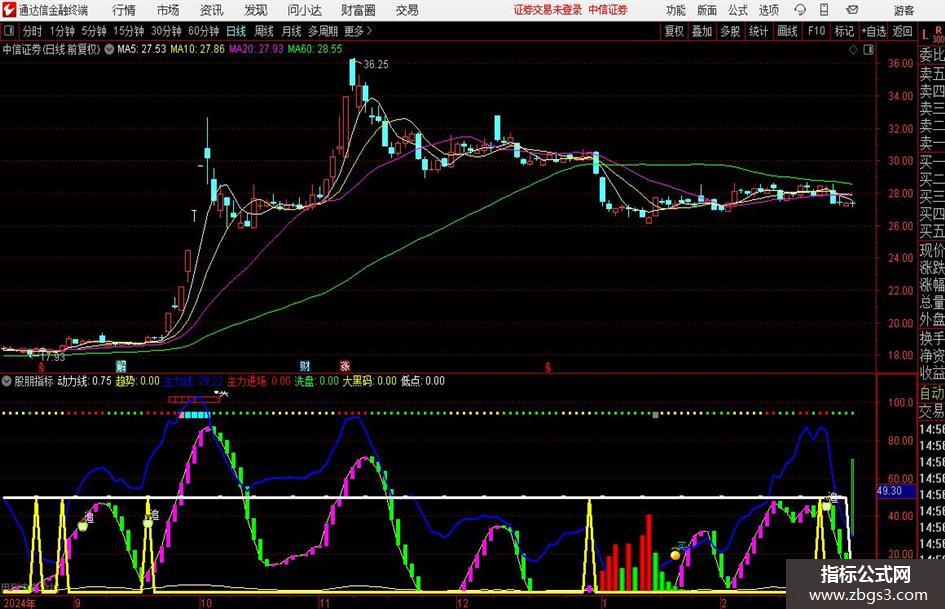The image size is (945, 609).
Task: Switch to the 30分钟 period tab
Action: coord(166,31)
